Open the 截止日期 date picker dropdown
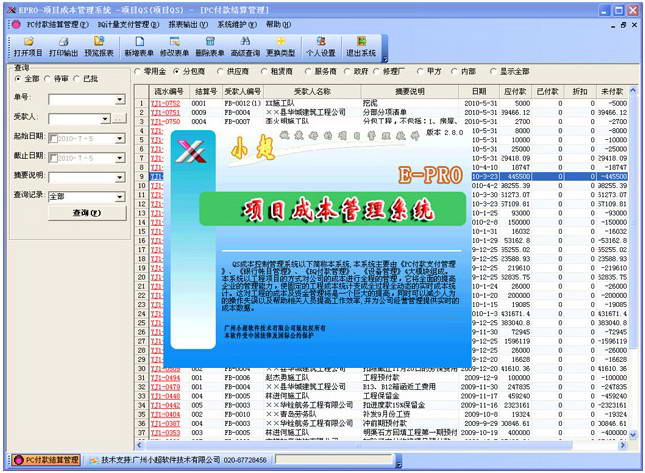The width and height of the screenshot is (645, 473). 120,158
